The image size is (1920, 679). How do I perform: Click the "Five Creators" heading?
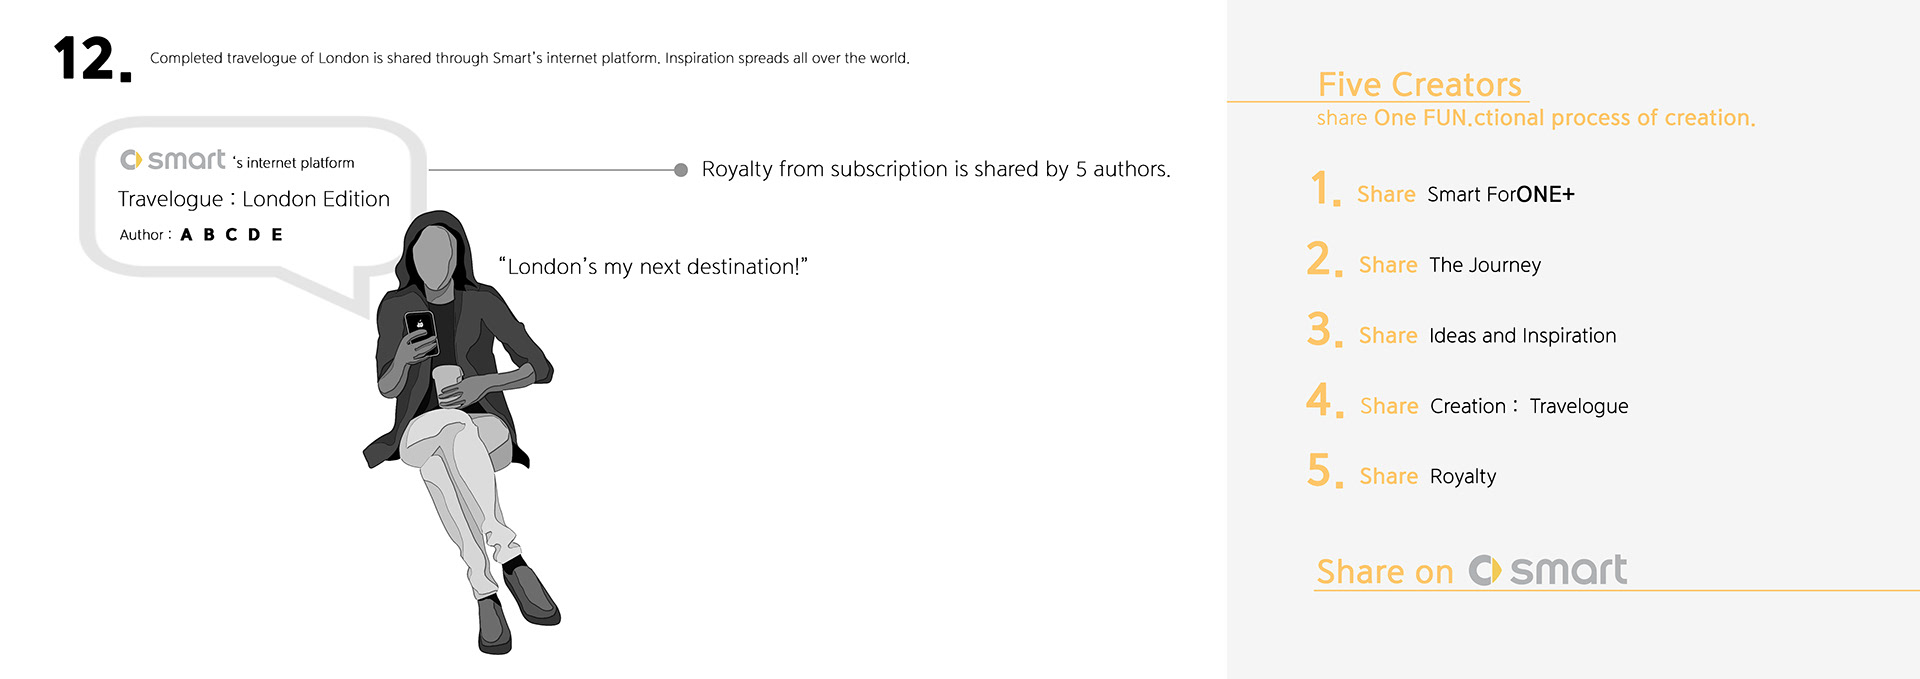pos(1419,85)
